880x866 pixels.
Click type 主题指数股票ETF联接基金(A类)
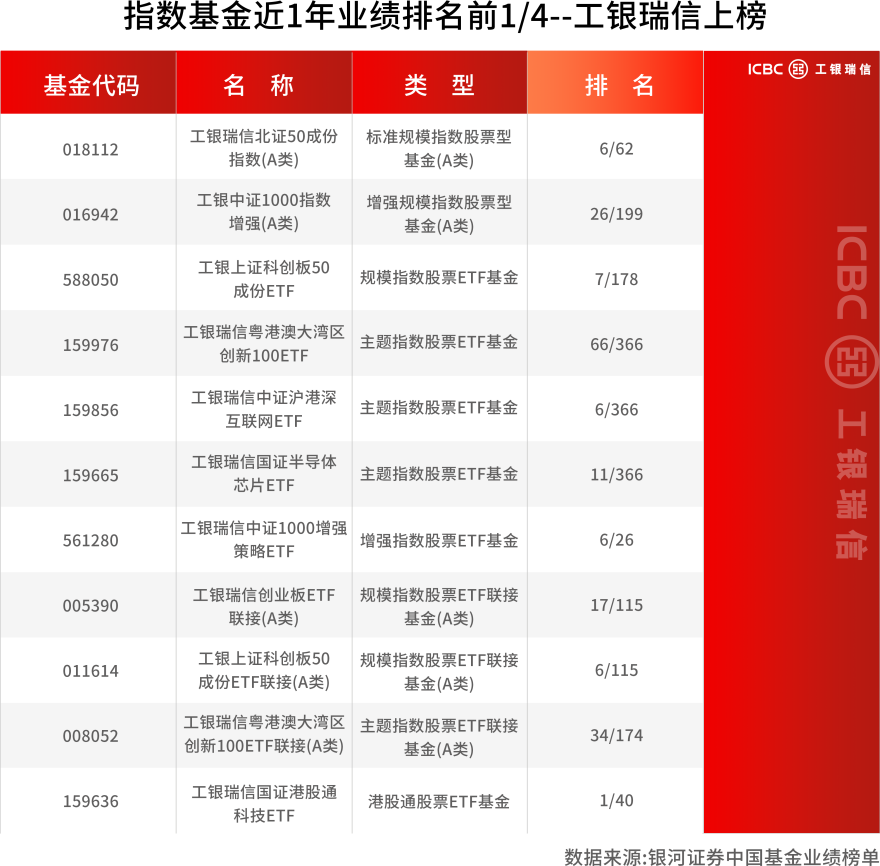(x=439, y=737)
